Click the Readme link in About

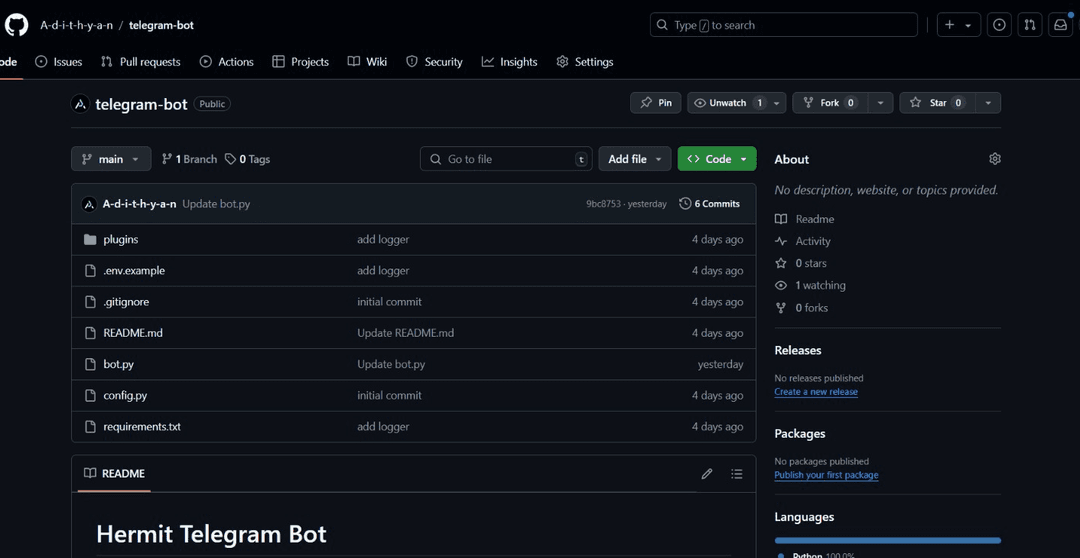point(804,219)
